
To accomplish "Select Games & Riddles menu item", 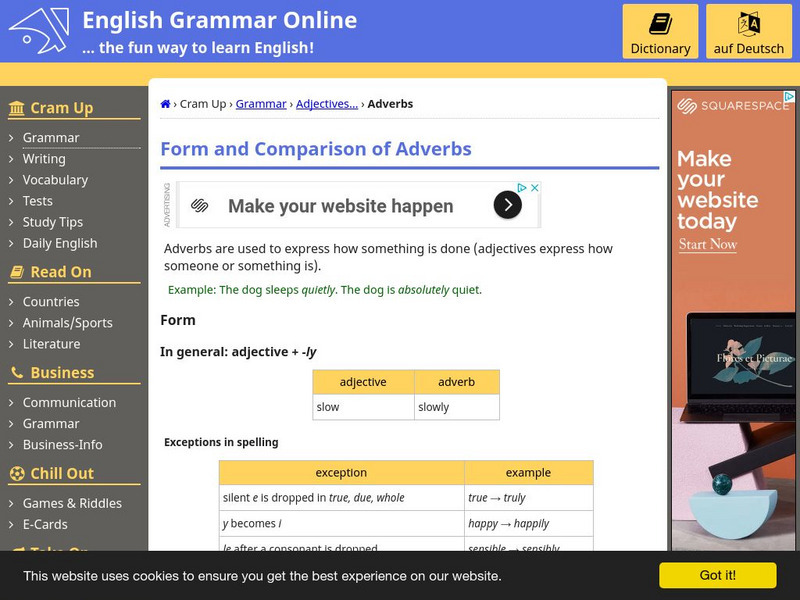I will (x=72, y=504).
